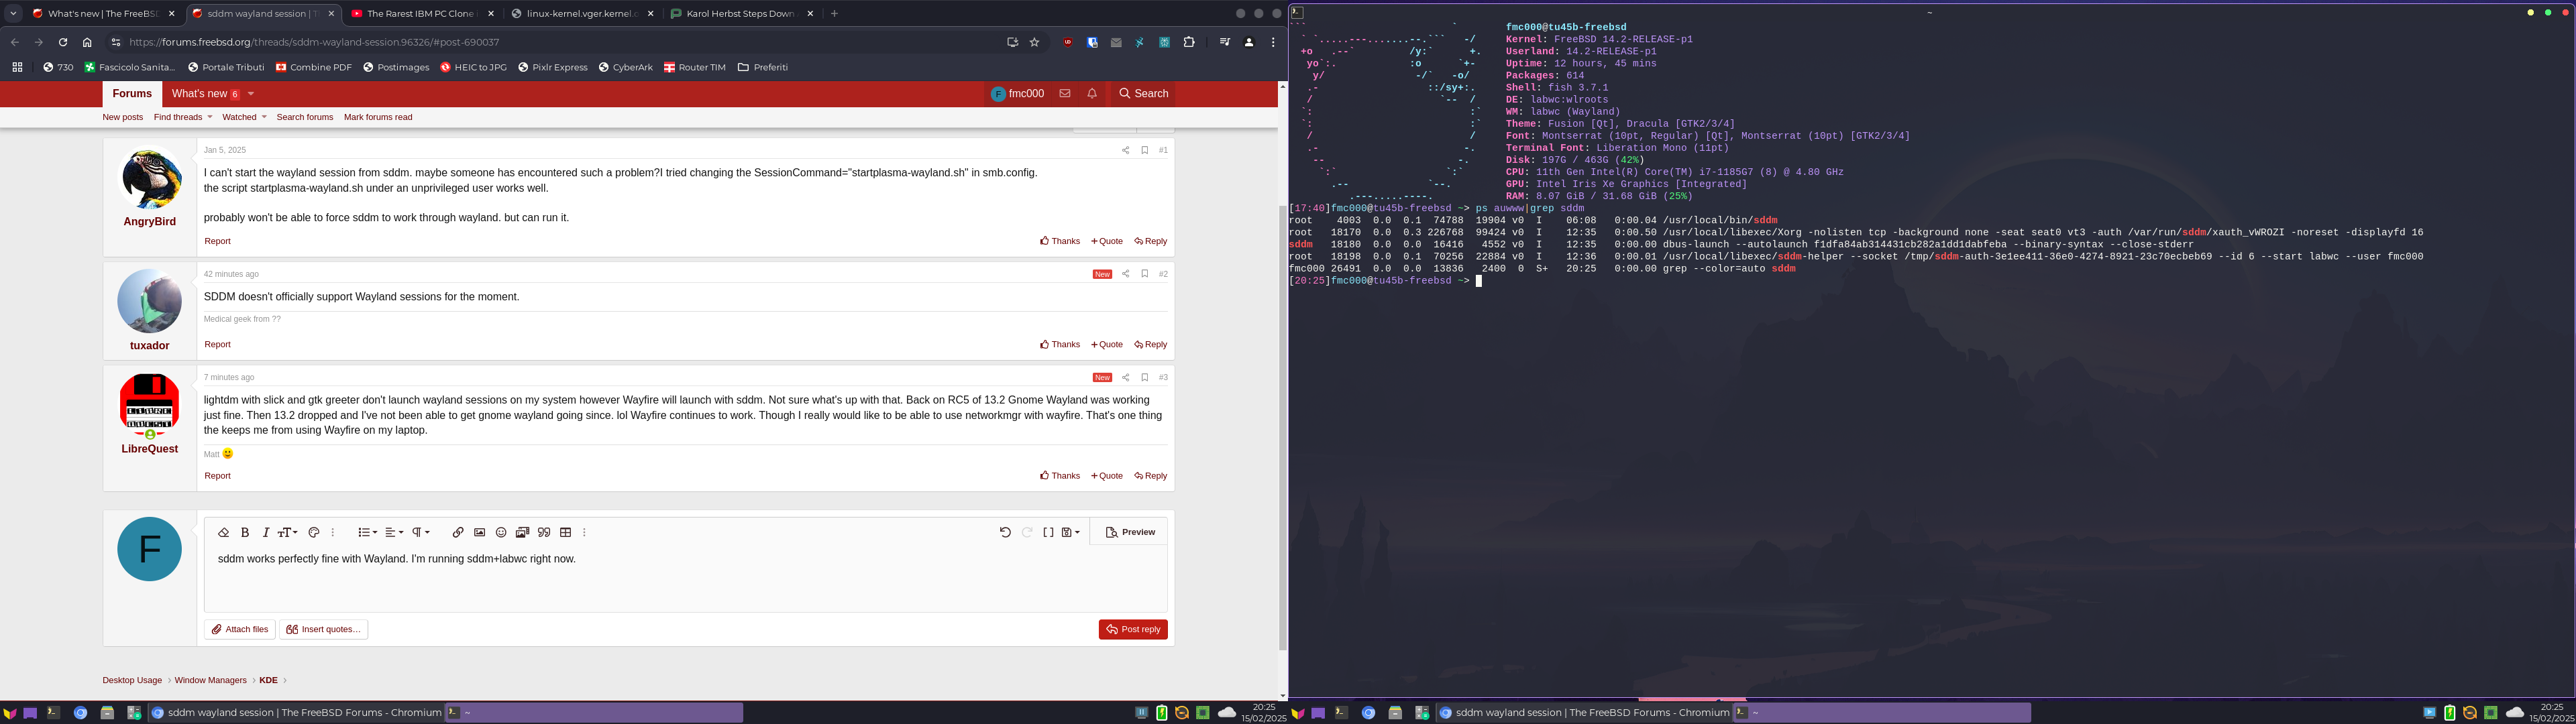Screen dimensions: 2576x724
Task: Open the What's new navigation tab
Action: (x=199, y=94)
